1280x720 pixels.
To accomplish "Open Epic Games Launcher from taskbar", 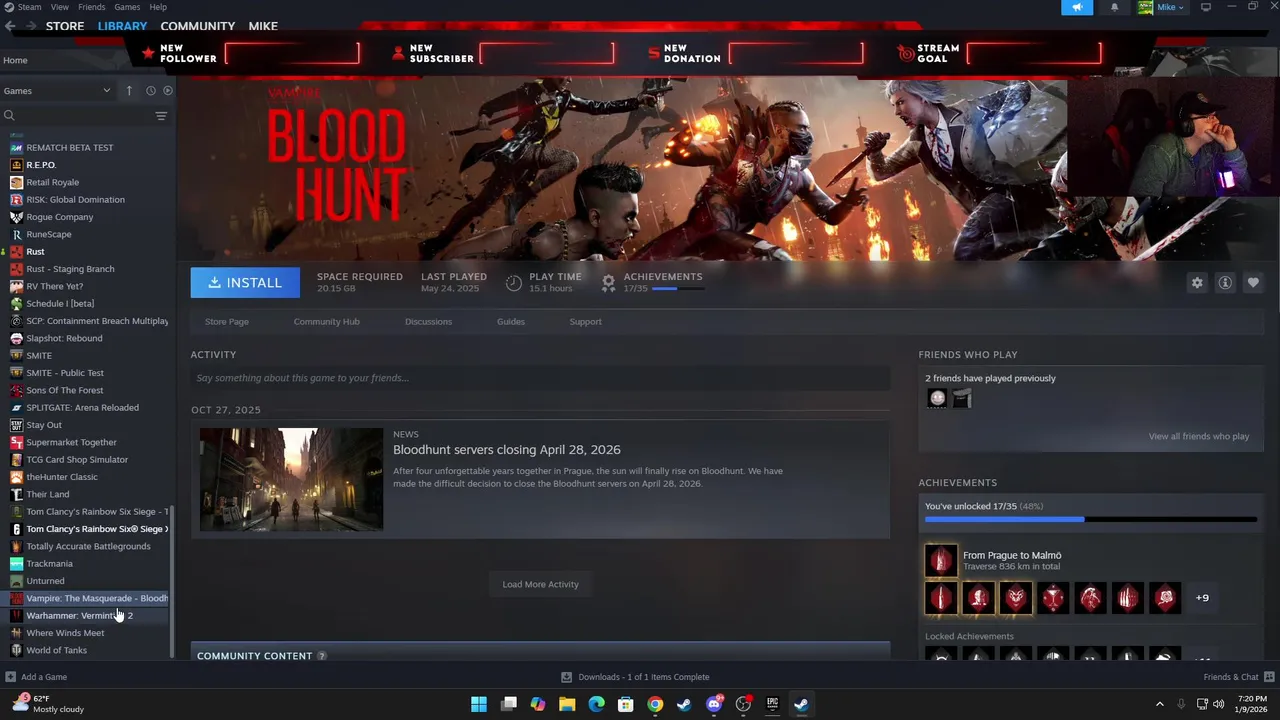I will point(772,704).
